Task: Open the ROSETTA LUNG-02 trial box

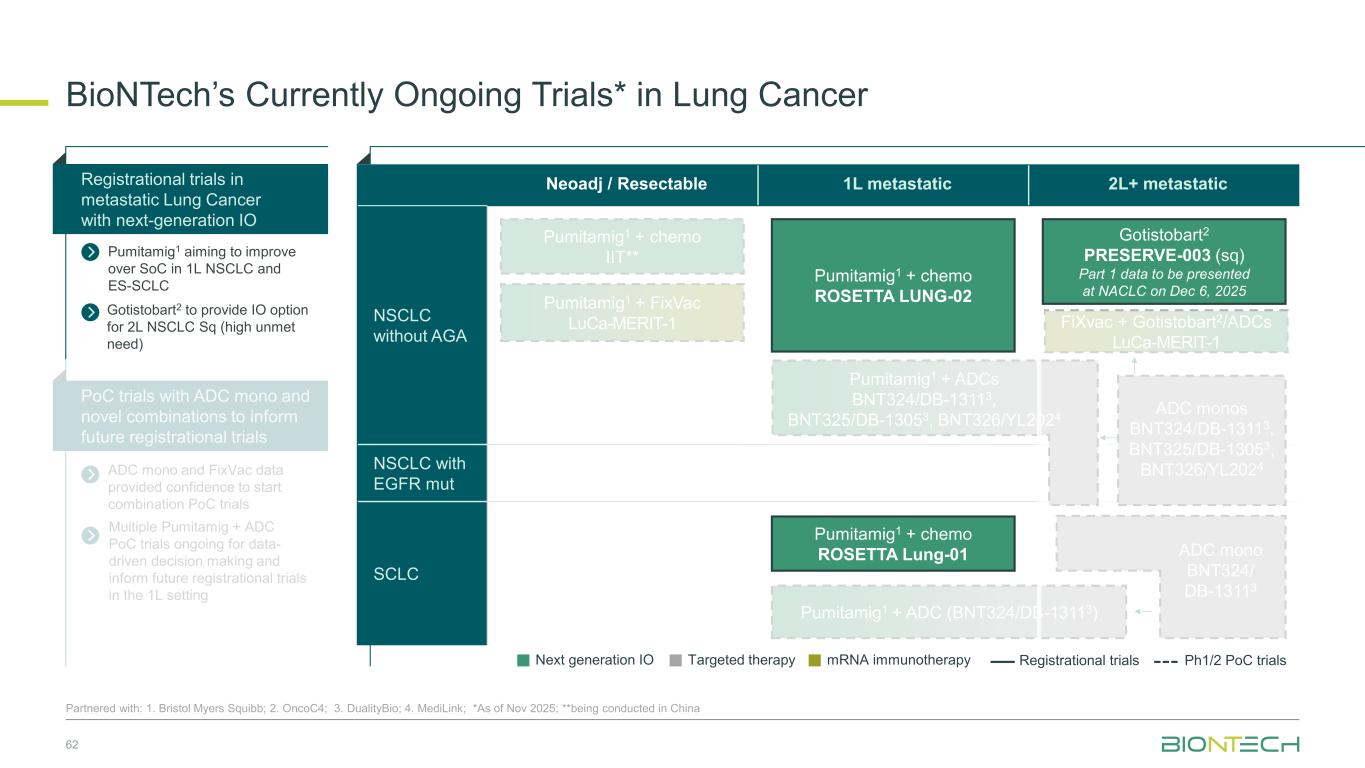Action: (893, 285)
